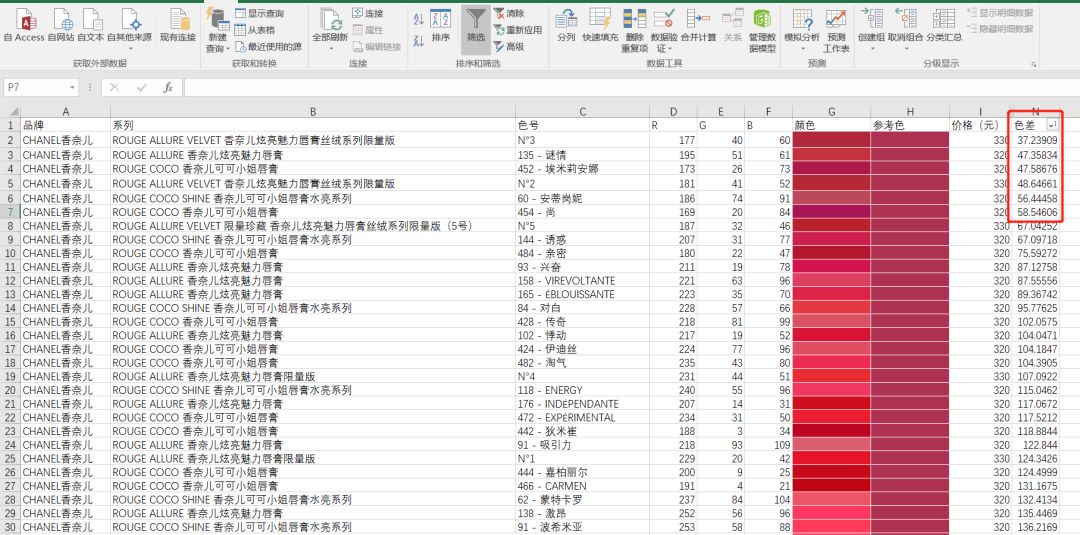1080x535 pixels.
Task: Import data from Access (自 Access)
Action: pos(24,26)
